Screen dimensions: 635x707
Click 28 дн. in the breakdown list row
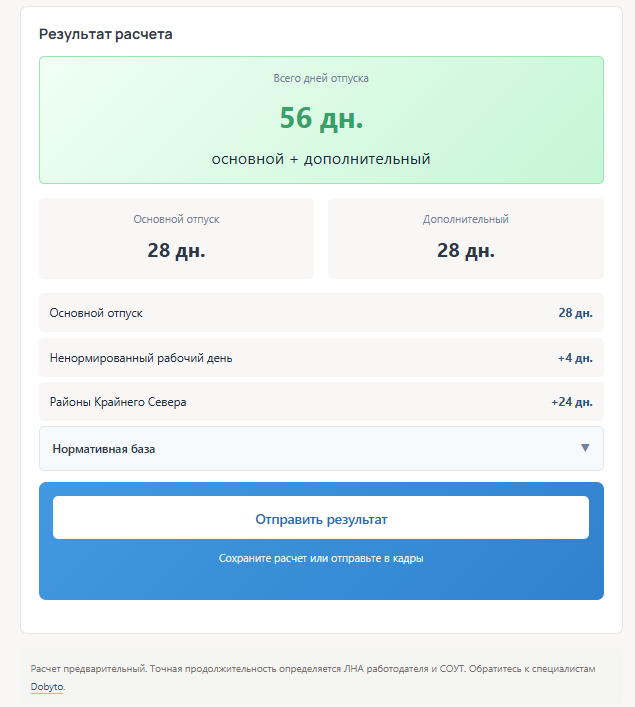(575, 313)
